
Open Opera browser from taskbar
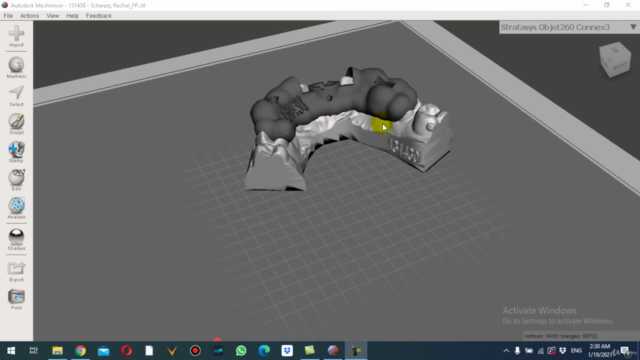tap(126, 351)
